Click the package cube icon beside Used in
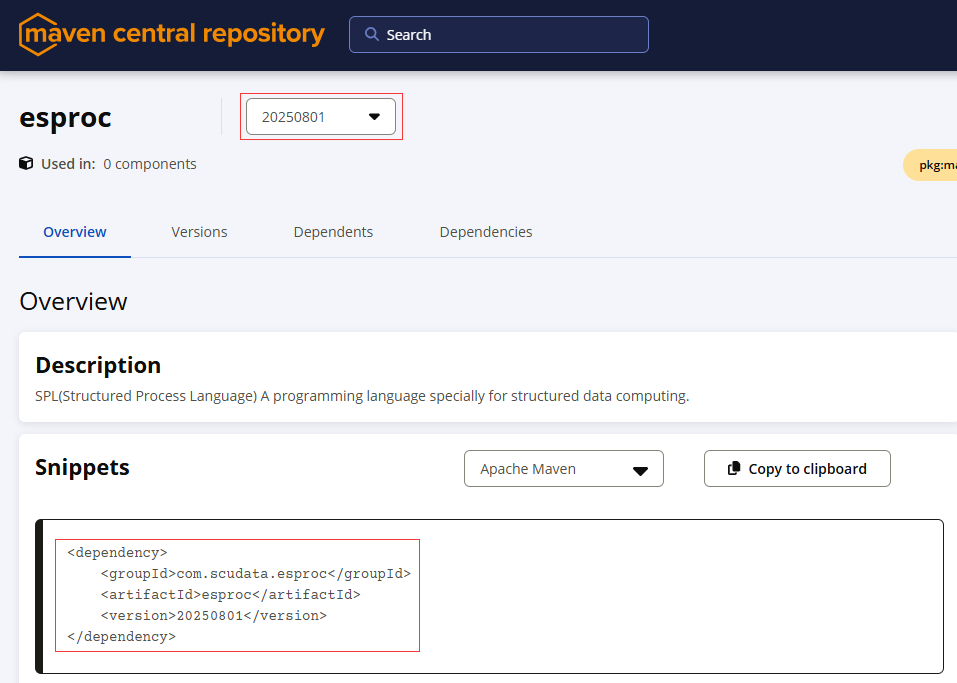This screenshot has width=957, height=683. pos(26,163)
